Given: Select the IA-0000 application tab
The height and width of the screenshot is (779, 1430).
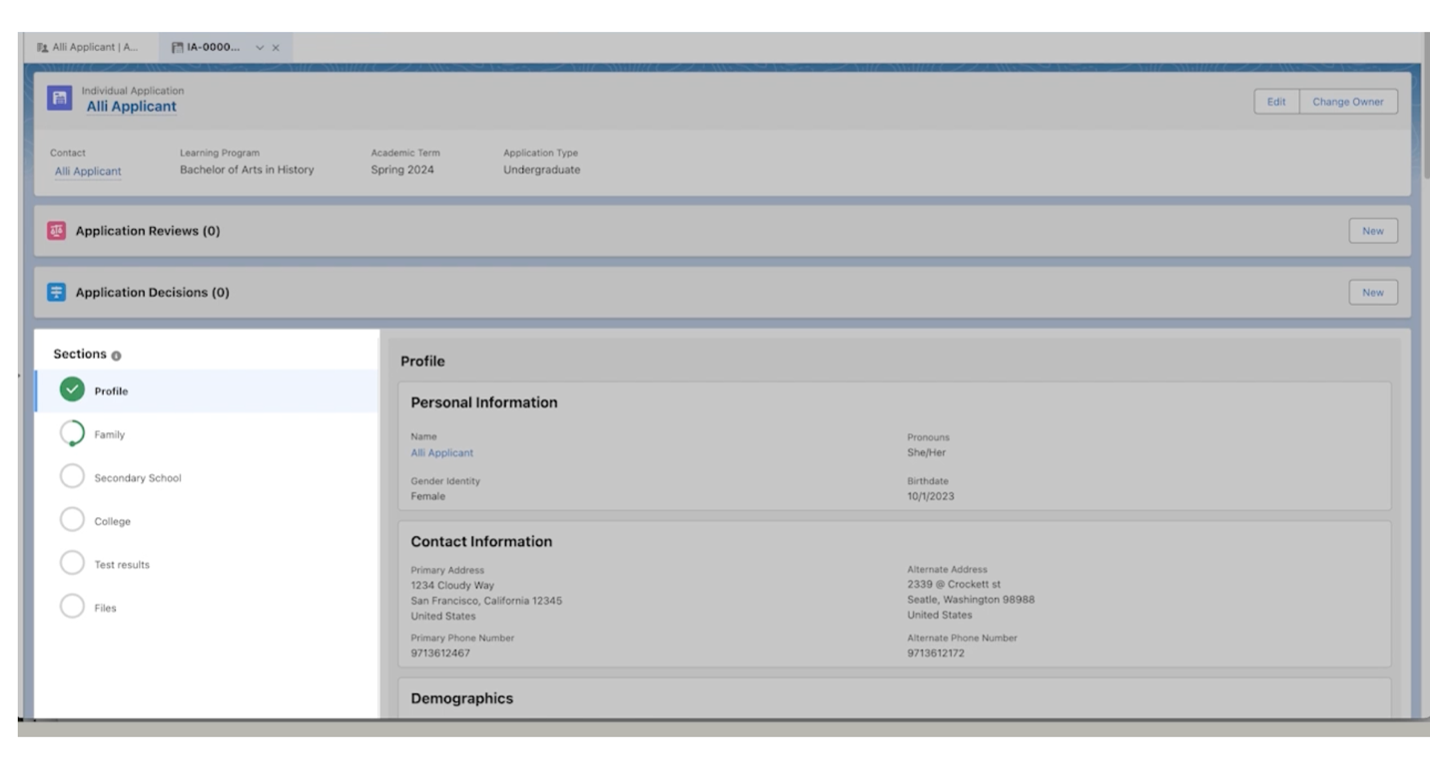Looking at the screenshot, I should pos(212,47).
